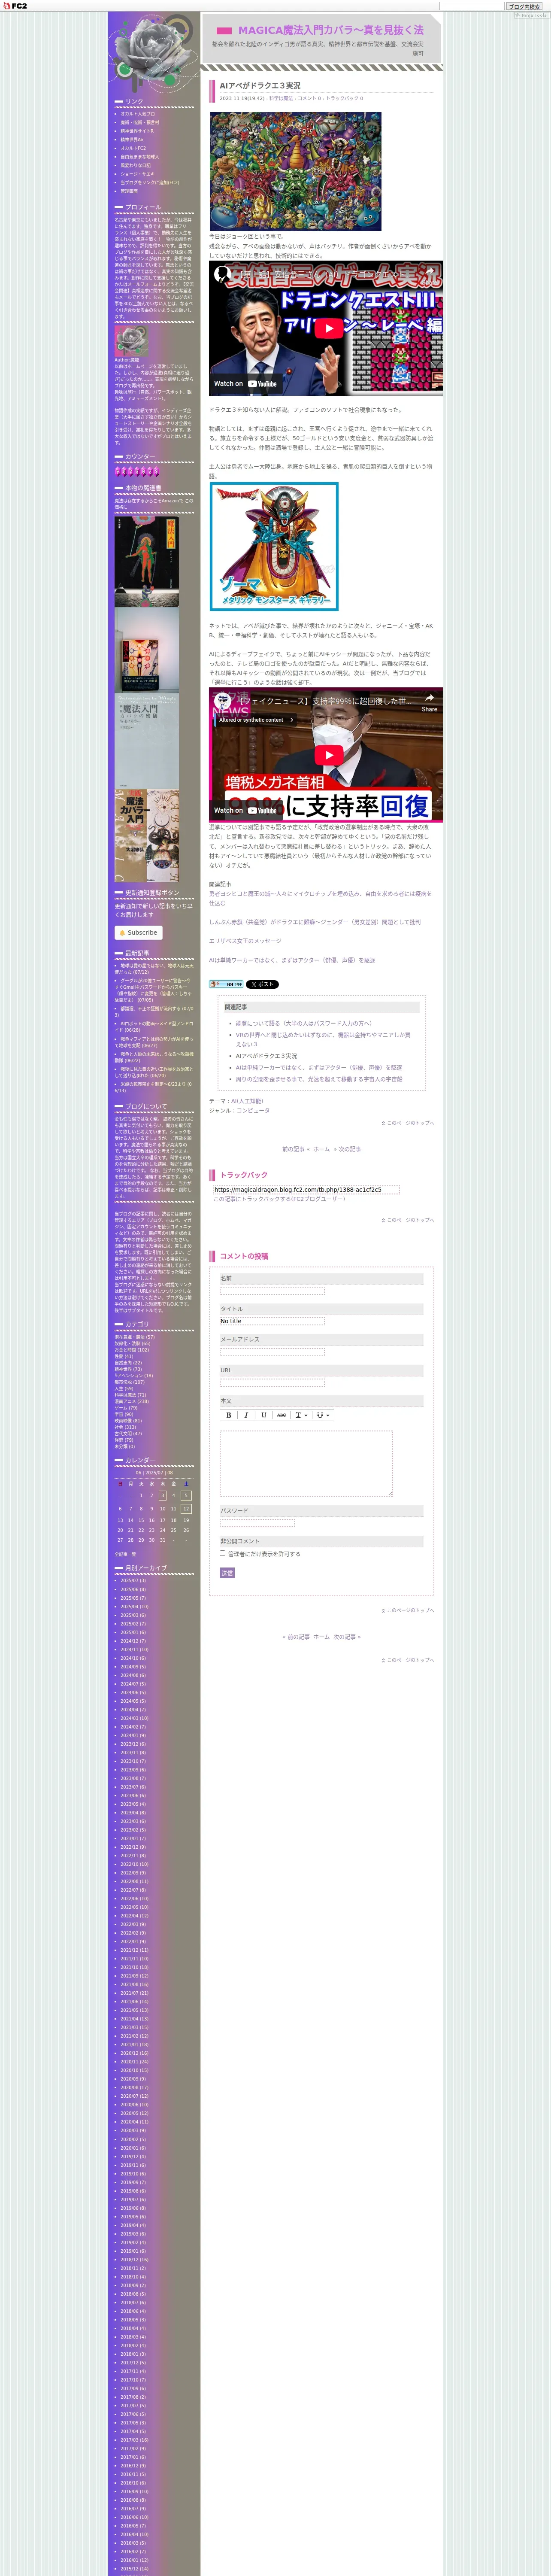Go to next month 08 in calendar
Image resolution: width=551 pixels, height=2576 pixels.
point(169,1473)
